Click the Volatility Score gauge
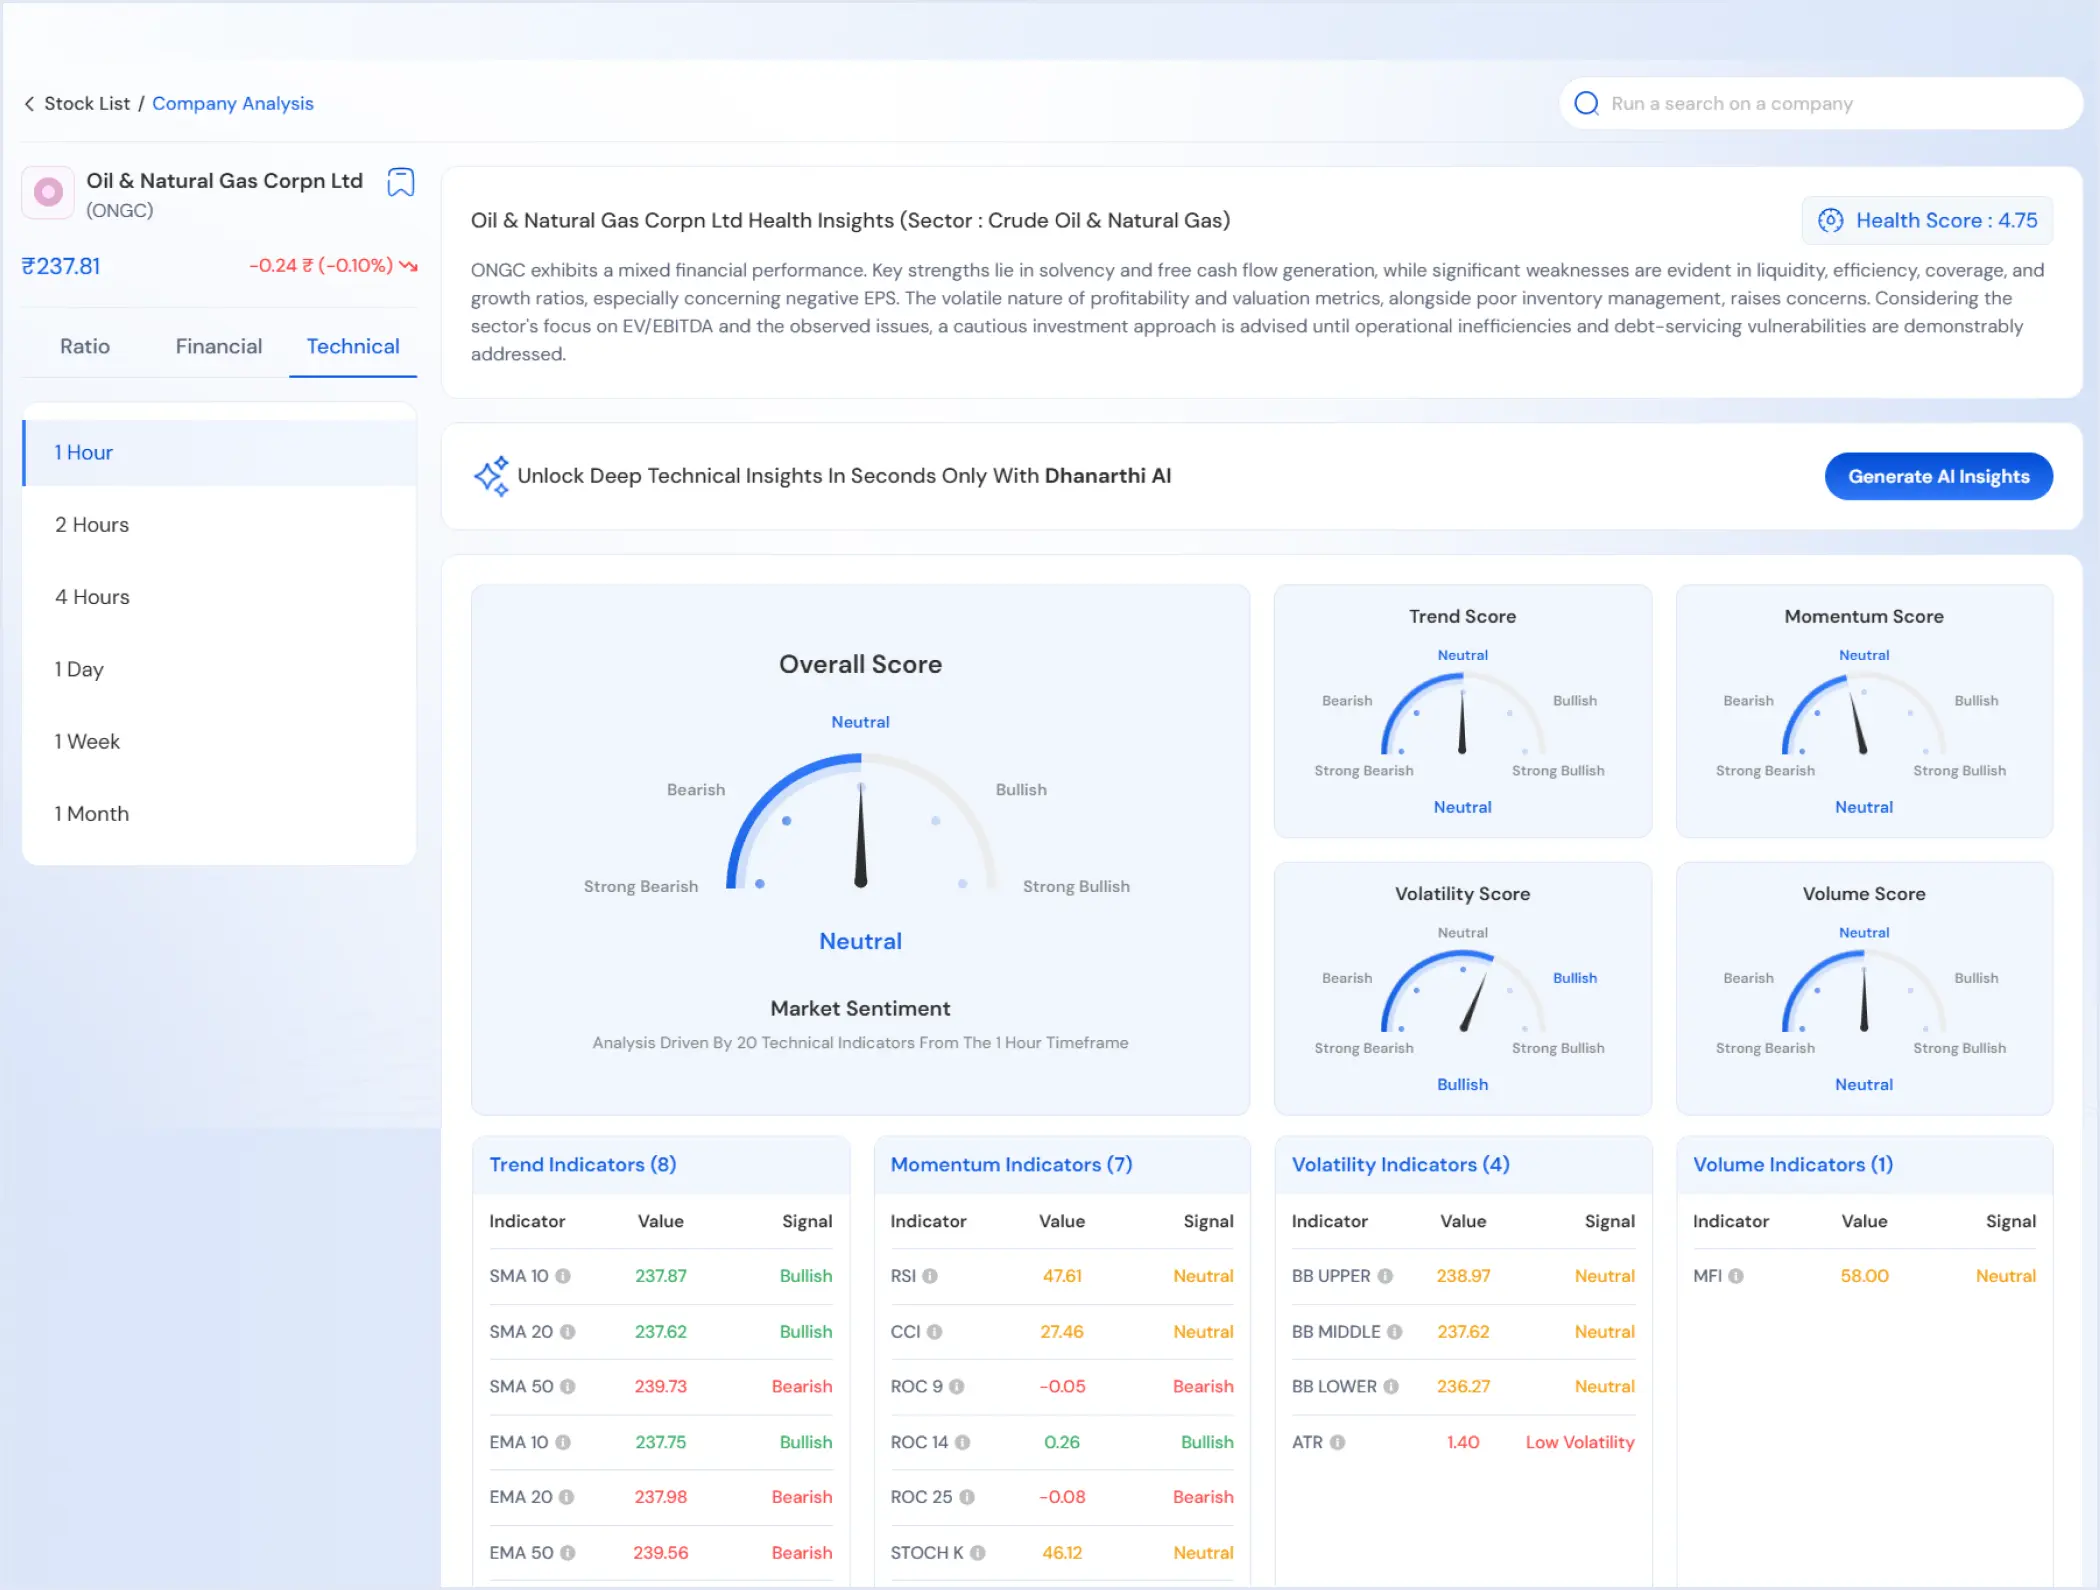Image resolution: width=2100 pixels, height=1590 pixels. point(1462,991)
